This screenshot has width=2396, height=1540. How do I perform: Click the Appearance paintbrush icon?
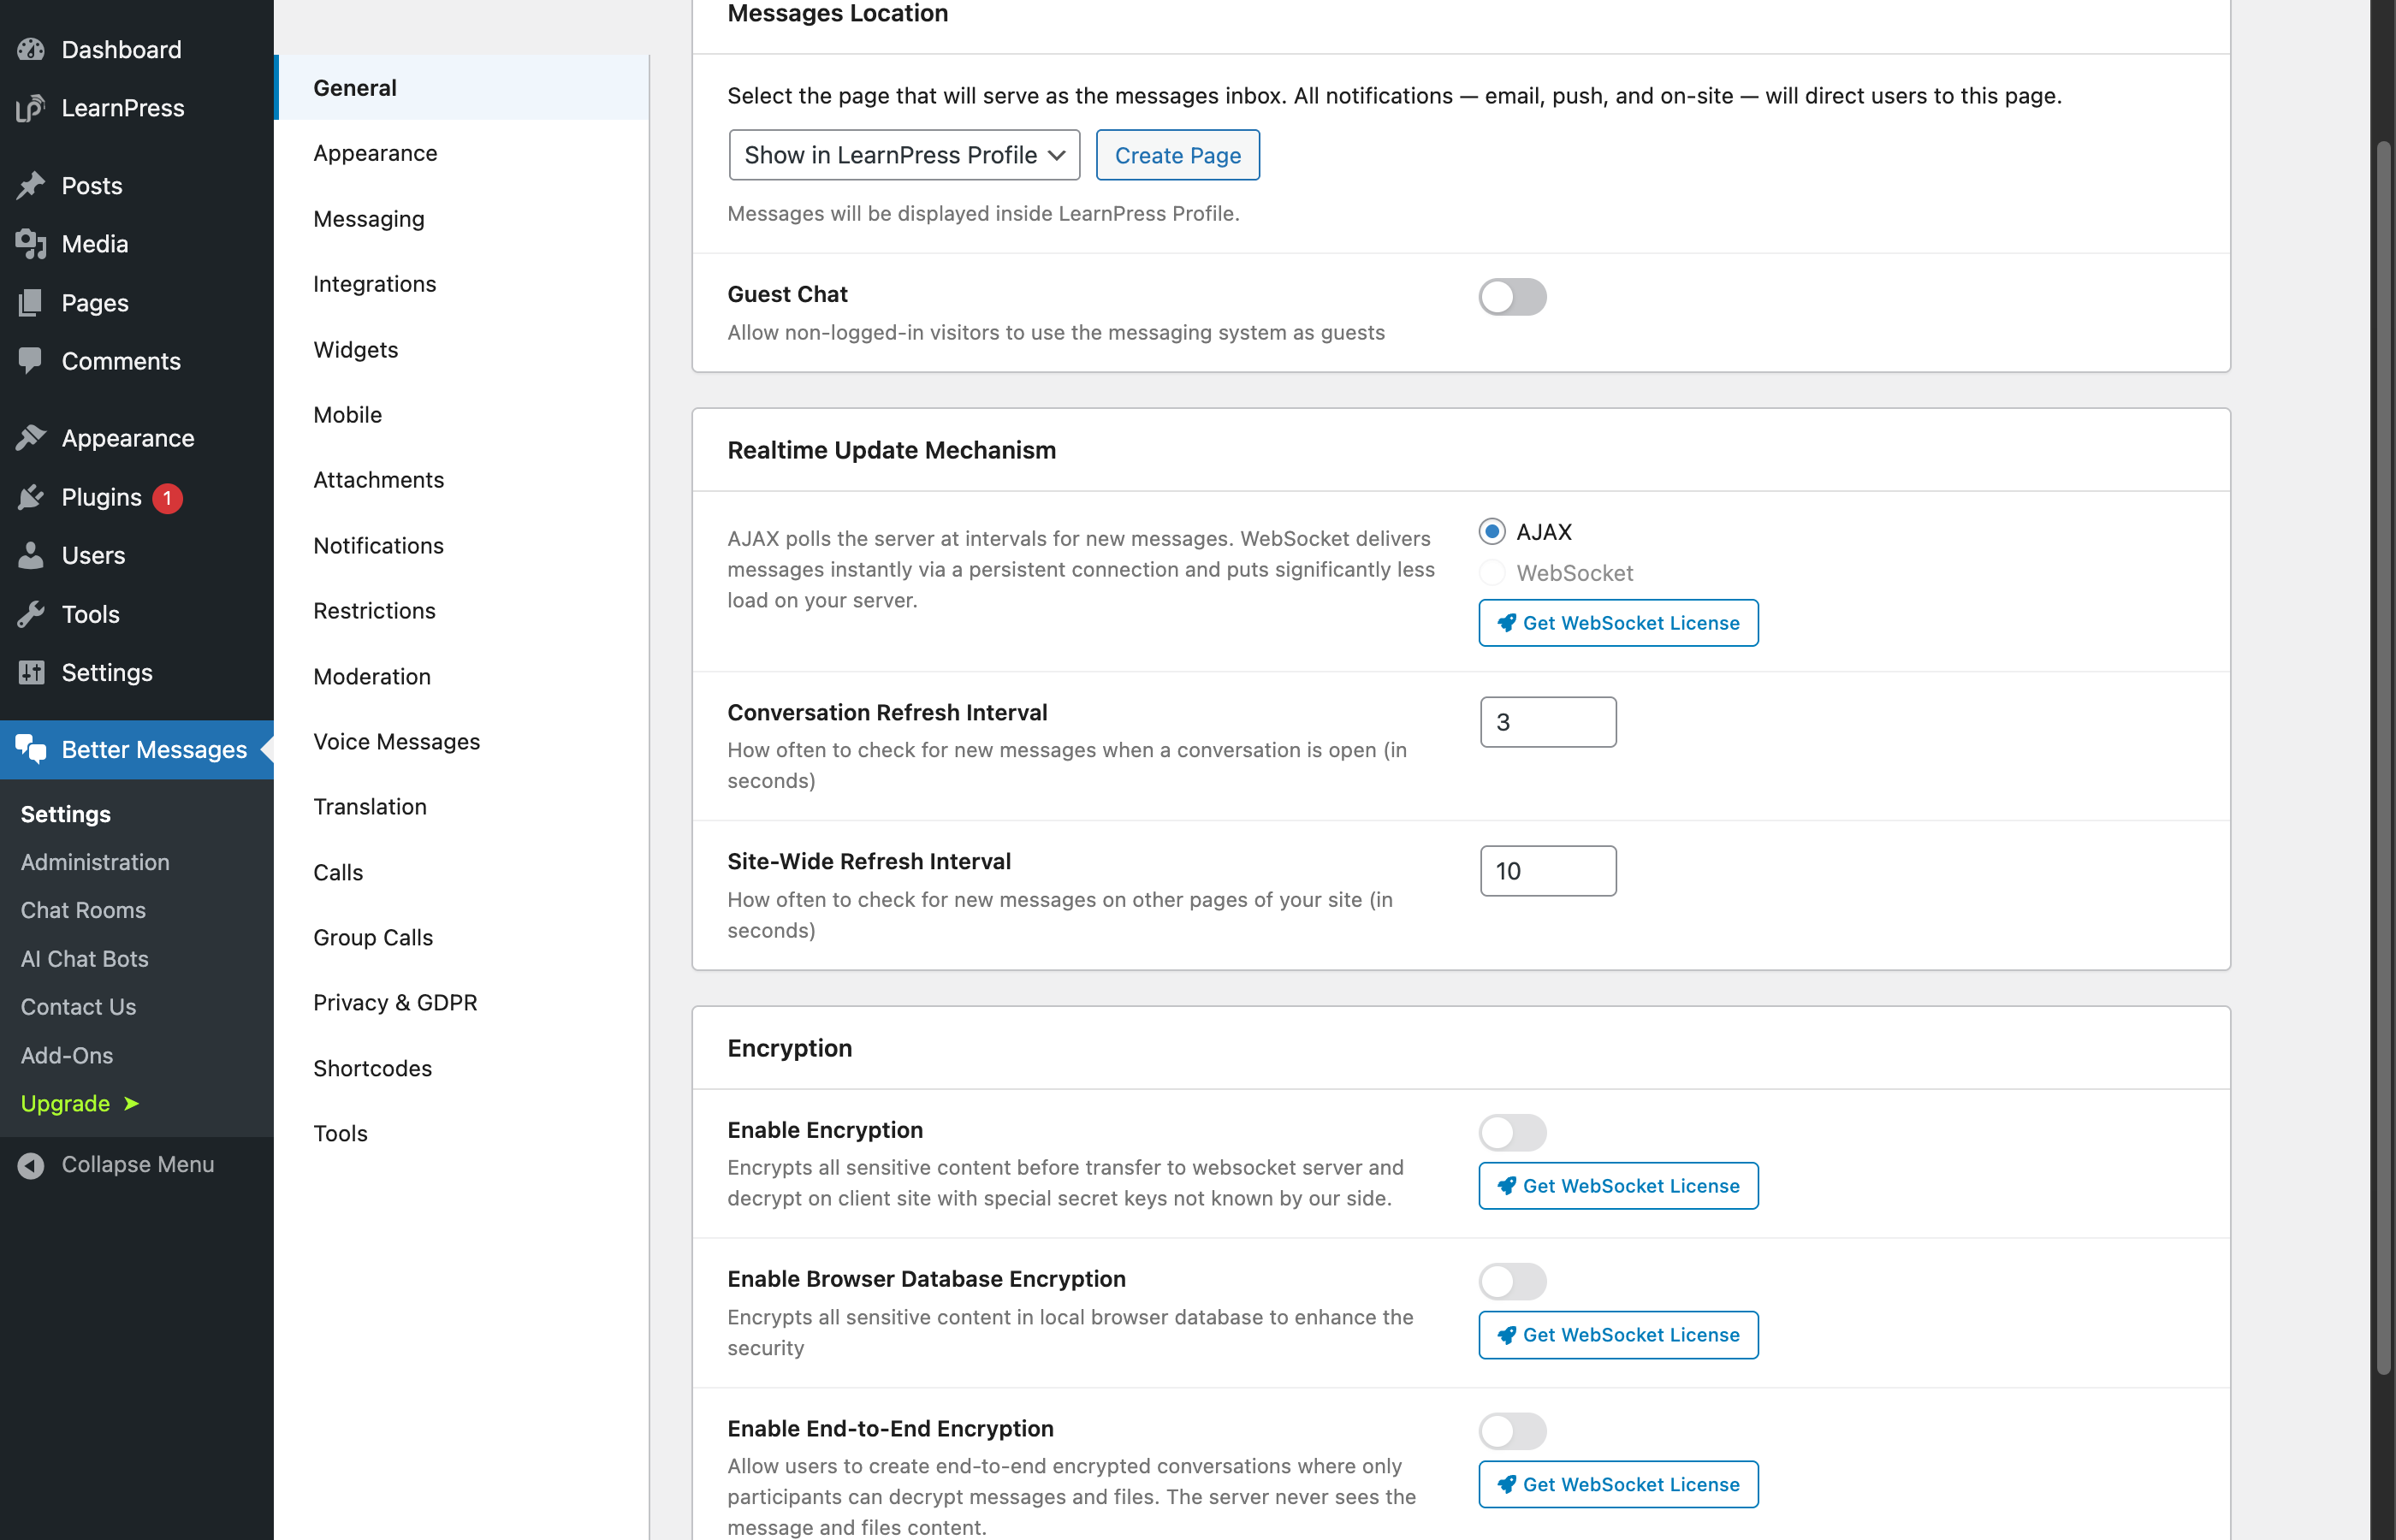[31, 438]
